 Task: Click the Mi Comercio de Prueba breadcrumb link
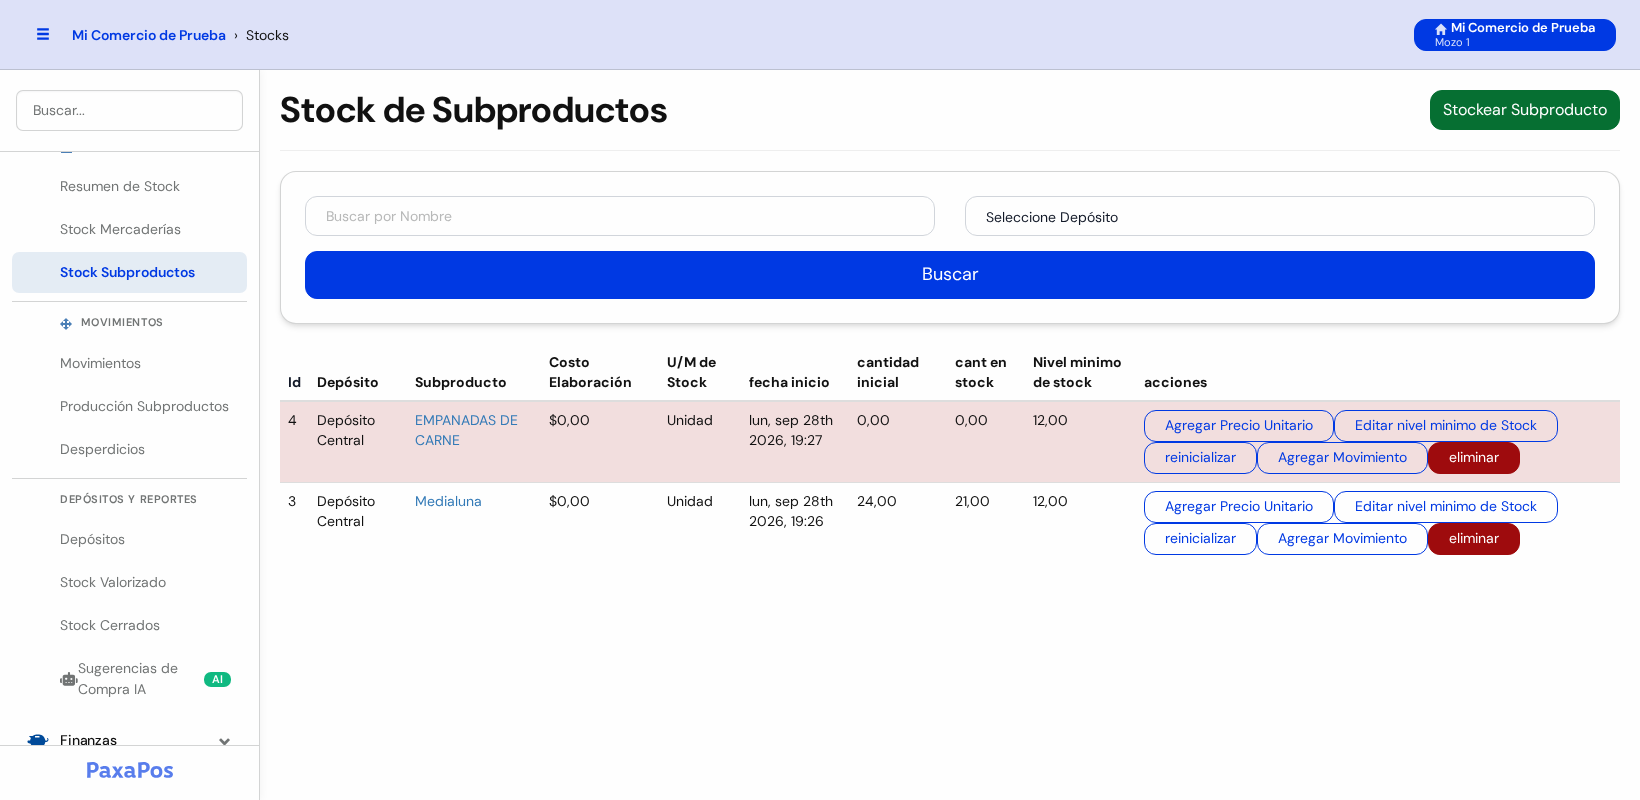(x=149, y=35)
